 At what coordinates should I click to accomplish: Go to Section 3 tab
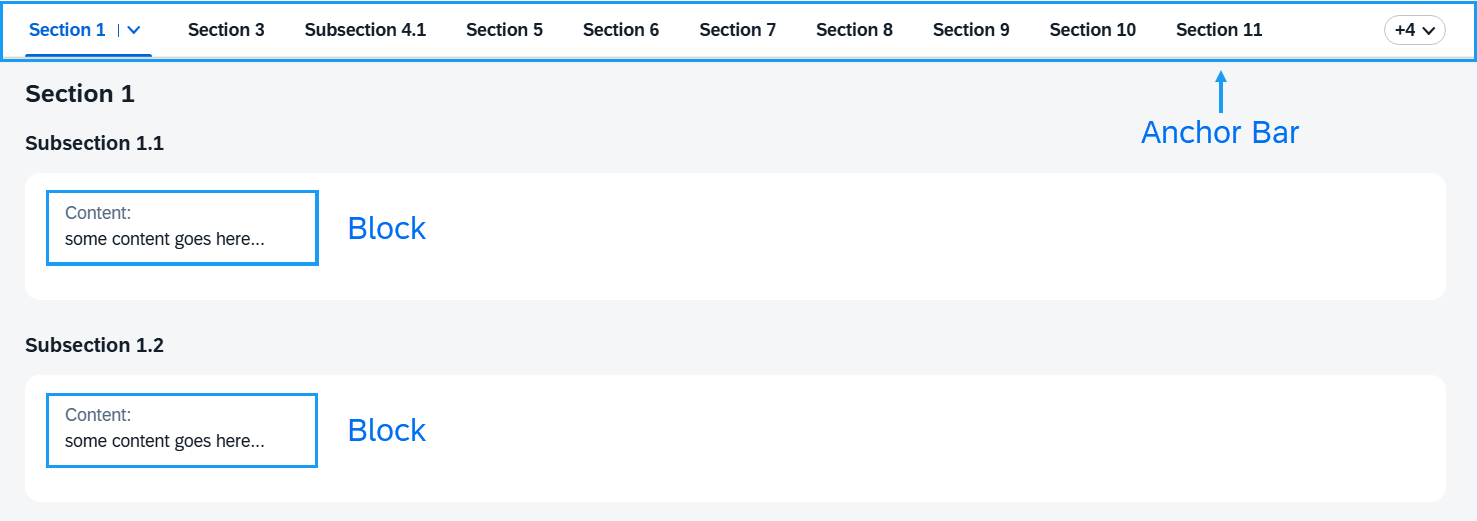click(x=226, y=30)
